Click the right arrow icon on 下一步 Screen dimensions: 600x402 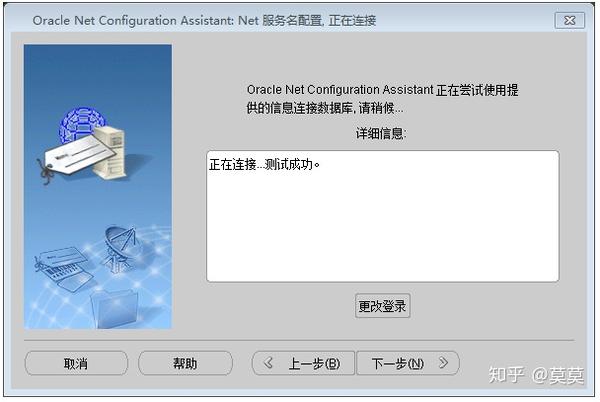pyautogui.click(x=442, y=363)
